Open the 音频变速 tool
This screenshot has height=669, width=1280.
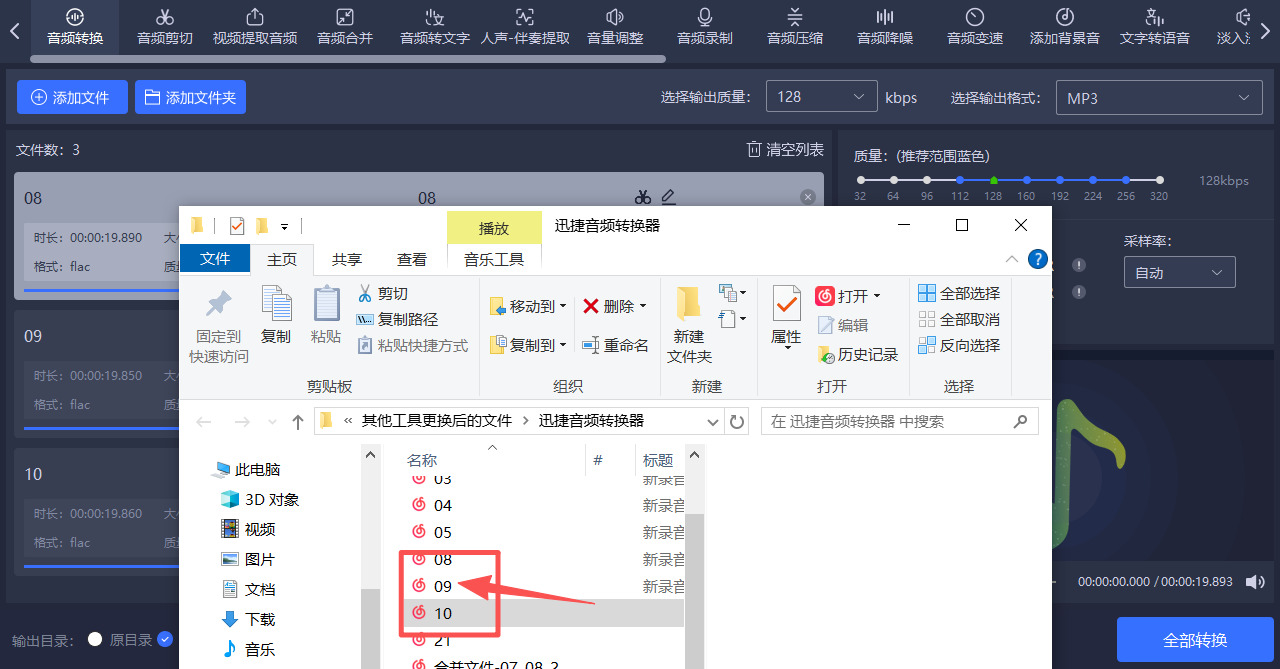coord(975,27)
